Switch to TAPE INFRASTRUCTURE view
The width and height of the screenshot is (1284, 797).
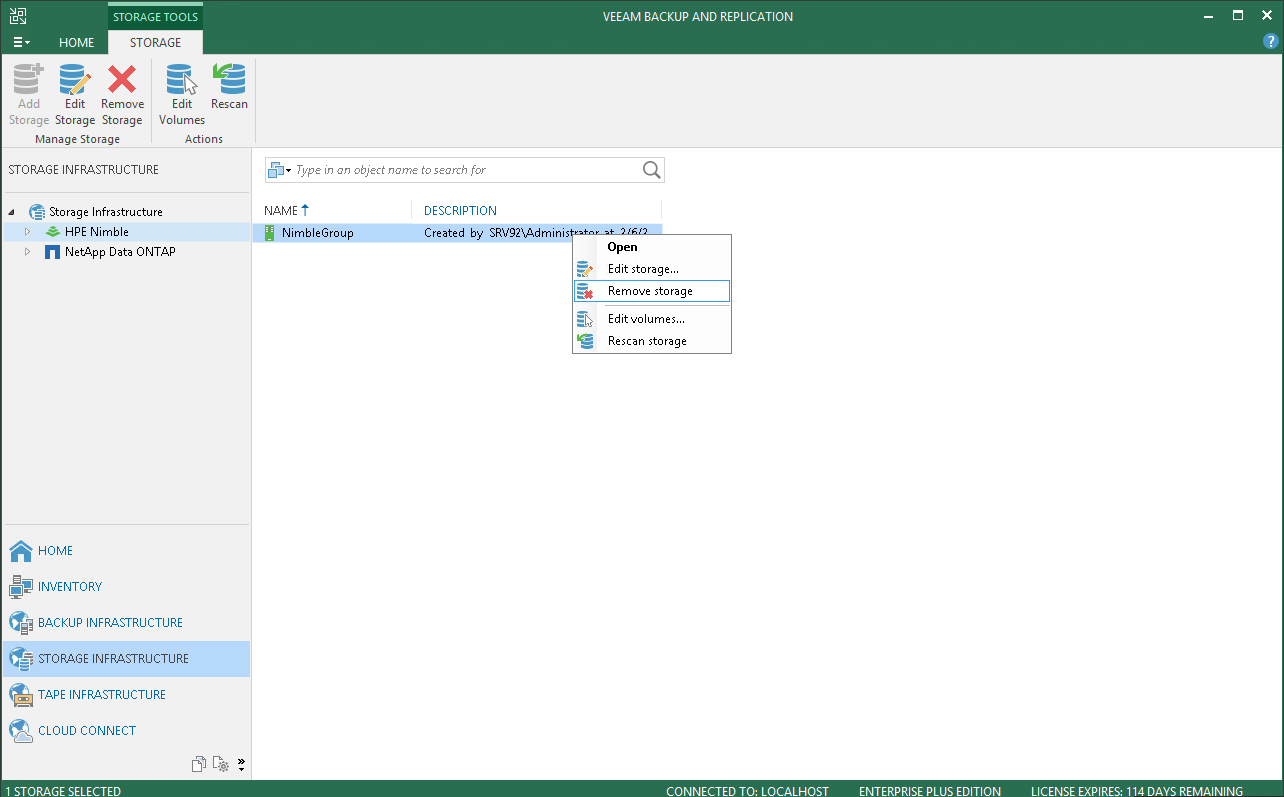pos(126,695)
